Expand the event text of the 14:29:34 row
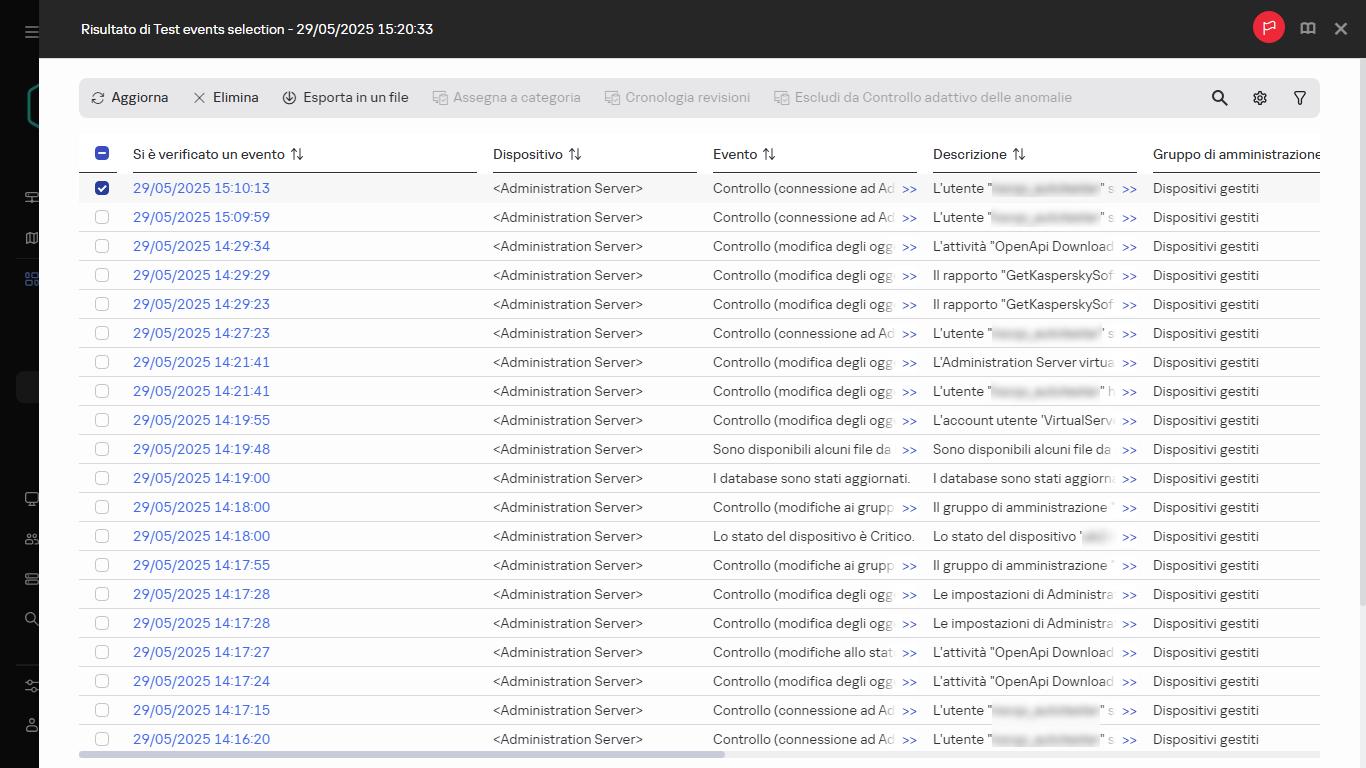This screenshot has width=1366, height=768. point(909,247)
